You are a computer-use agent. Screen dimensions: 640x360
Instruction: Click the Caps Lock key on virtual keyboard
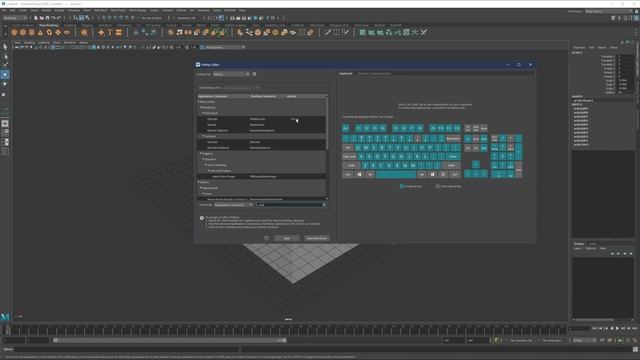[349, 156]
